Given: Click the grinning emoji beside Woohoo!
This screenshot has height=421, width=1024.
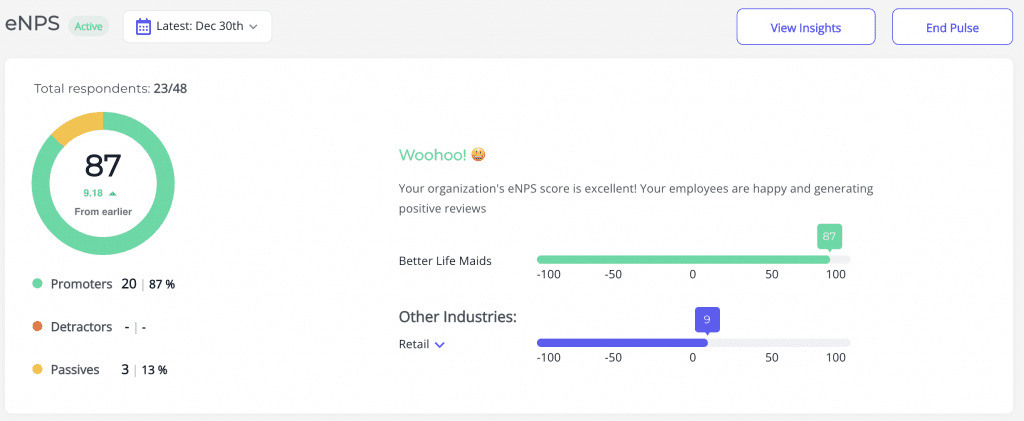Looking at the screenshot, I should tap(478, 155).
